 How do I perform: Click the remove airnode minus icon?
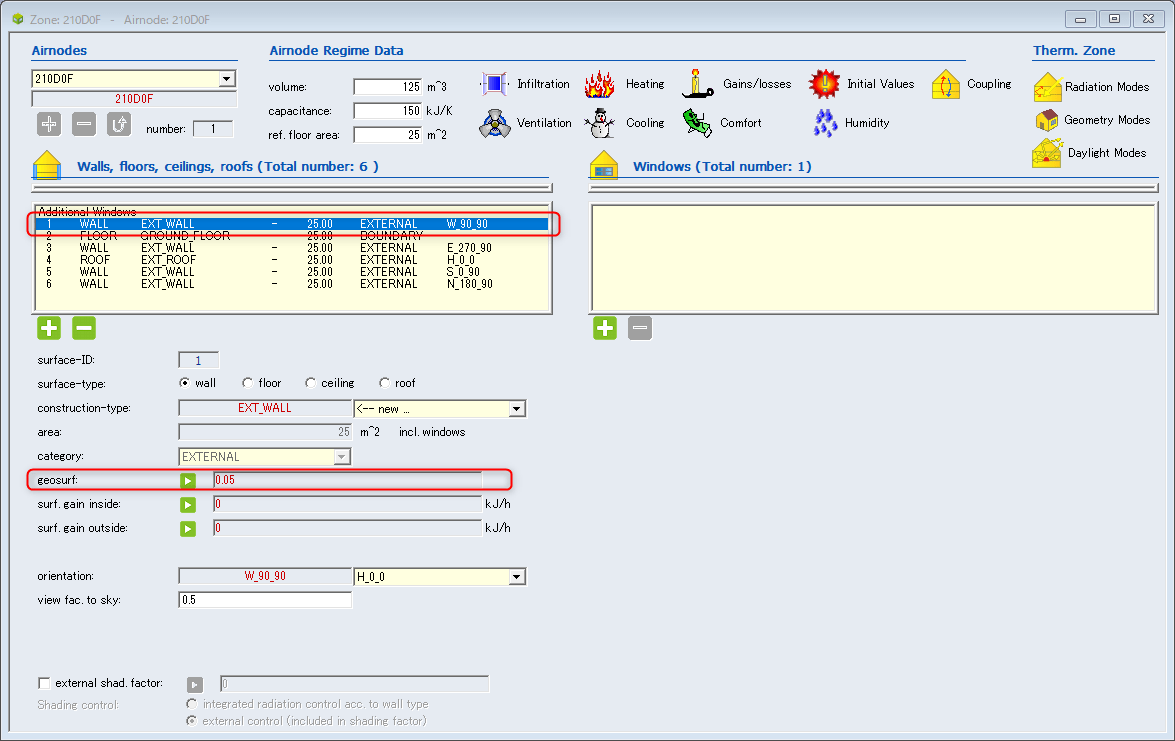click(x=84, y=124)
